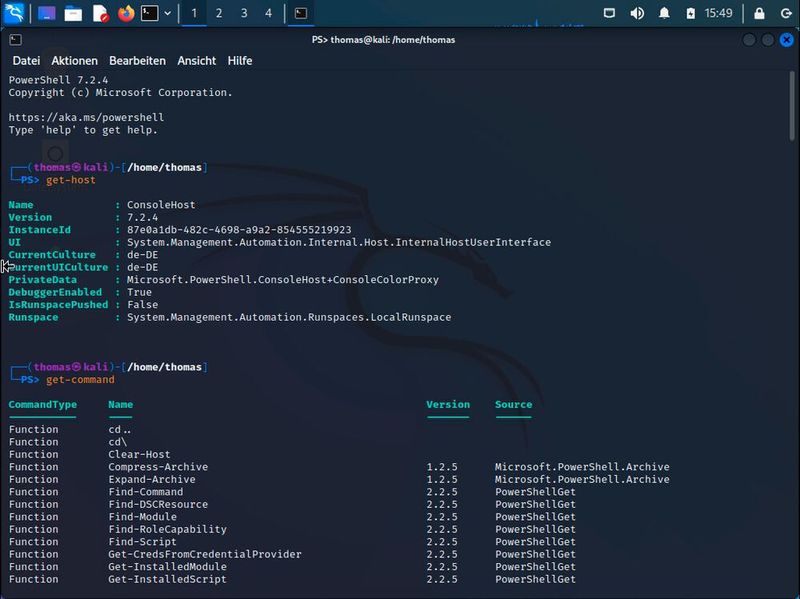This screenshot has height=599, width=800.
Task: Click the lock-screen icon in the panel
Action: 760,14
